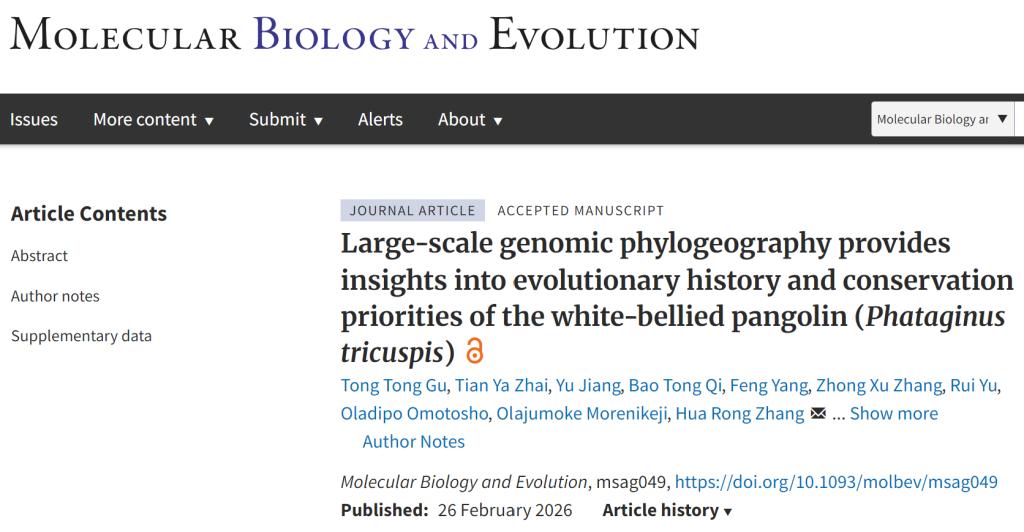Click author name Zhong Xu Zhang
1024x532 pixels.
[x=879, y=386]
